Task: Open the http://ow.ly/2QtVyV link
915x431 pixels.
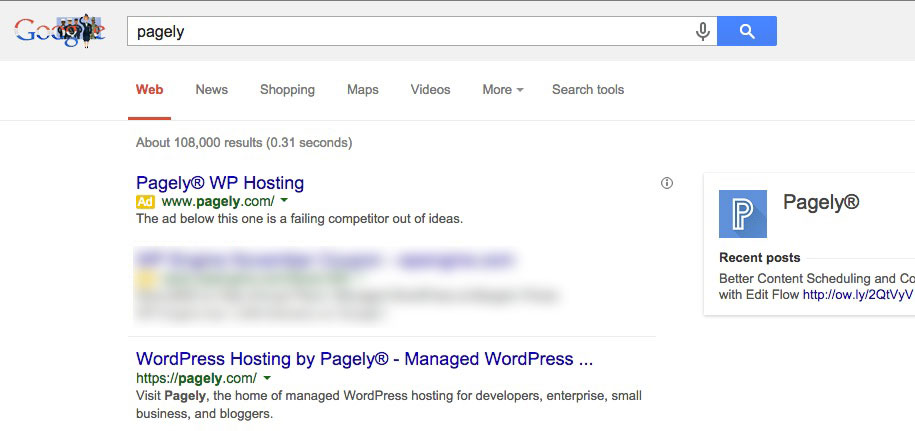Action: click(x=858, y=295)
